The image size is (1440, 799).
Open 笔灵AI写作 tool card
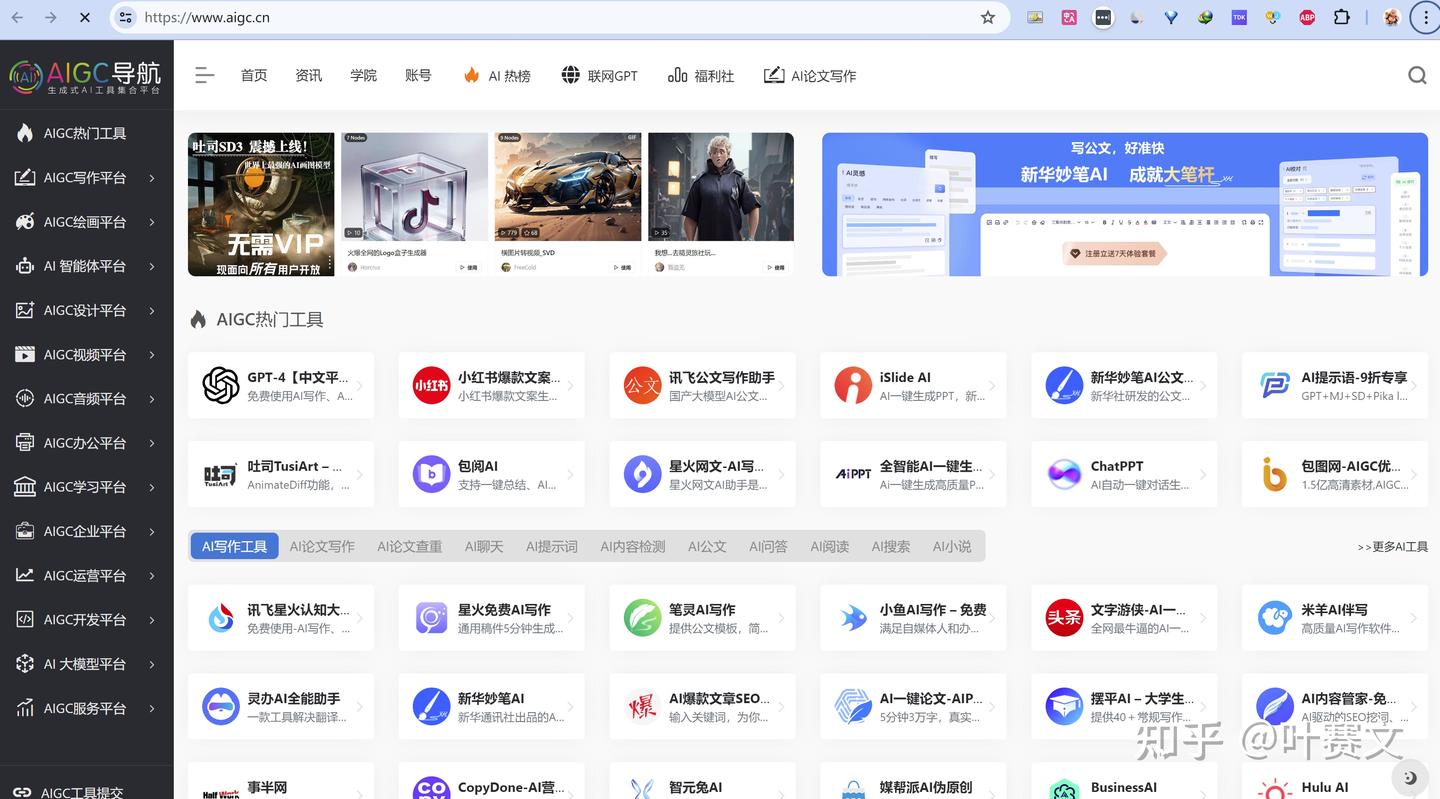coord(702,618)
